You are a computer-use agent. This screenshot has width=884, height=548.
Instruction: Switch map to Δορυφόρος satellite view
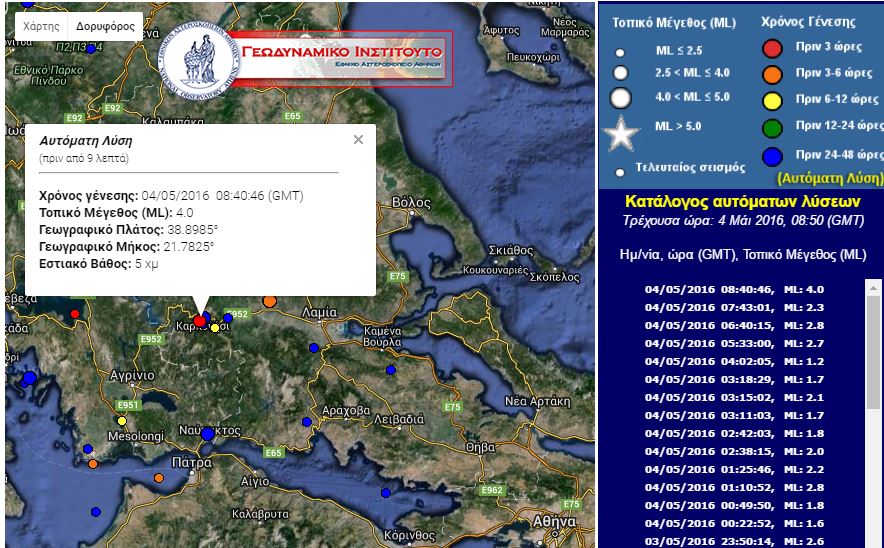(105, 26)
